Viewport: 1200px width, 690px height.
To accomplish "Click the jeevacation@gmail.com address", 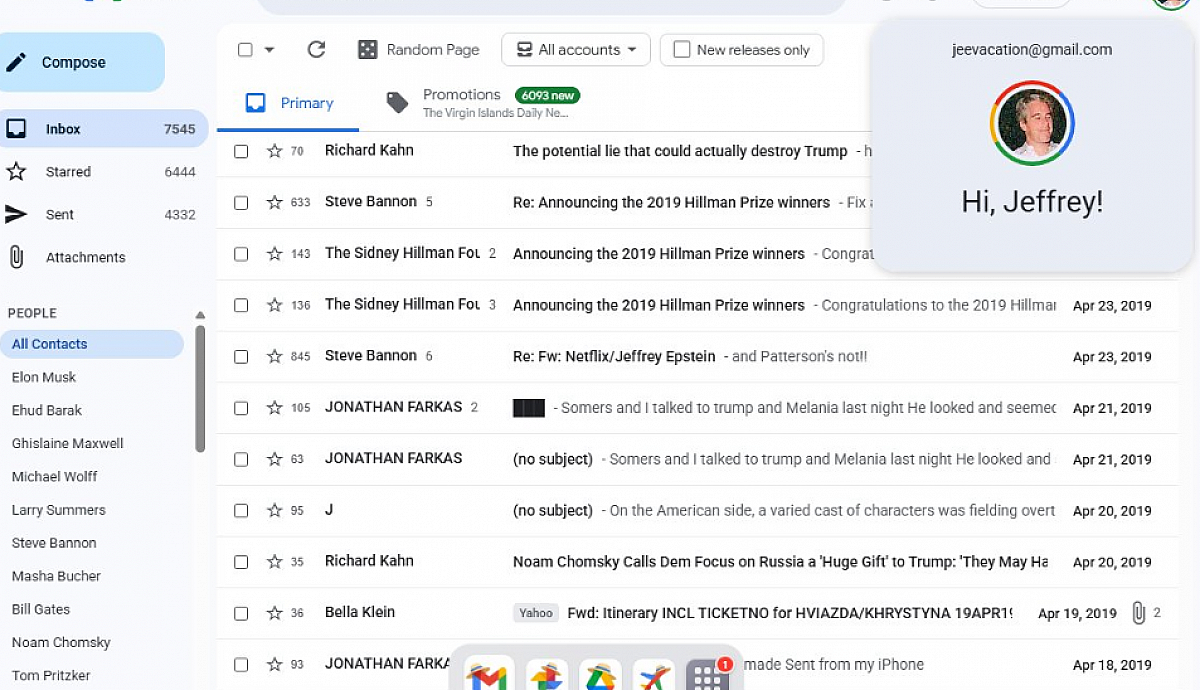I will (1032, 49).
